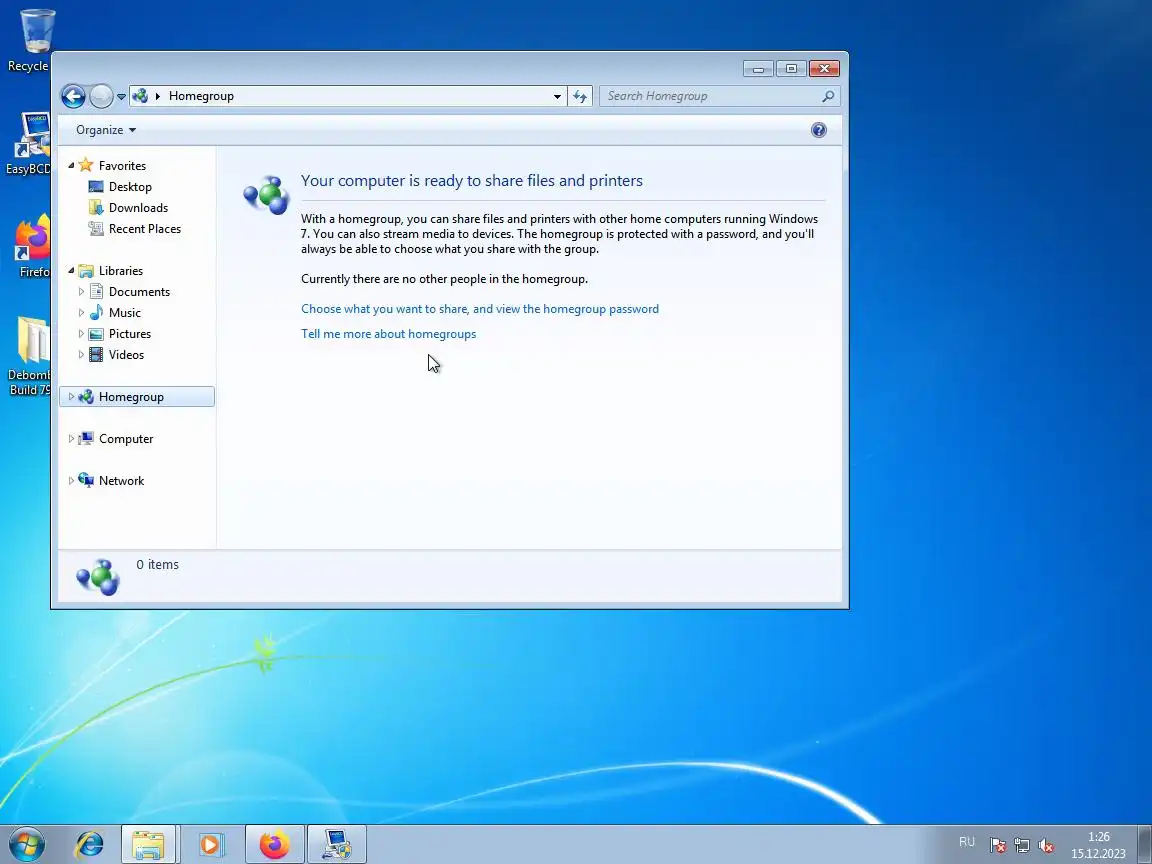Select Computer in navigation pane

click(x=126, y=439)
